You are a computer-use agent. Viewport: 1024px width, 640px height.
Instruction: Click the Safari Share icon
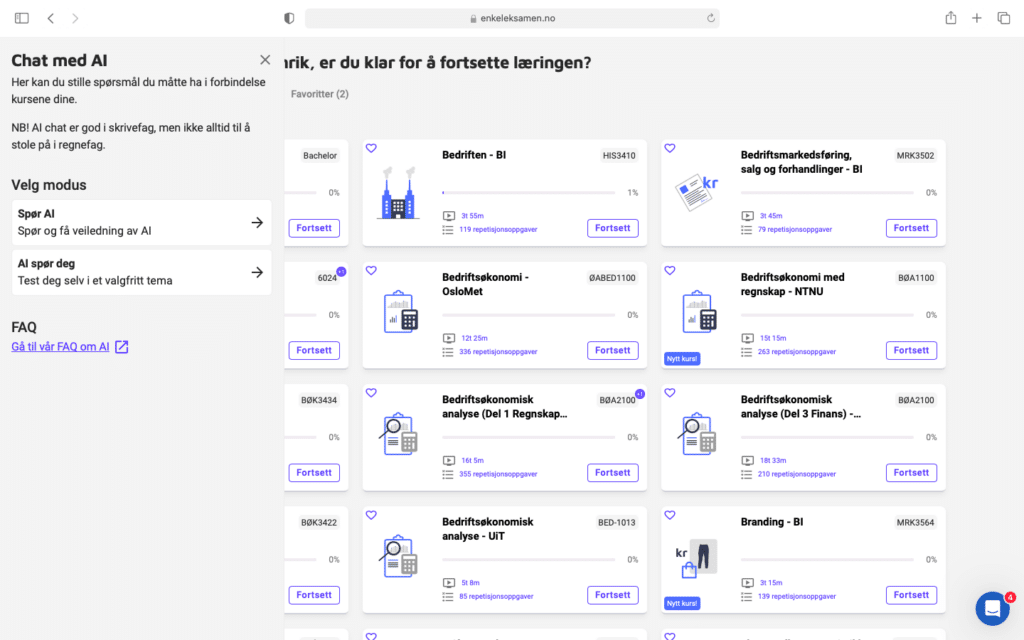[x=950, y=18]
